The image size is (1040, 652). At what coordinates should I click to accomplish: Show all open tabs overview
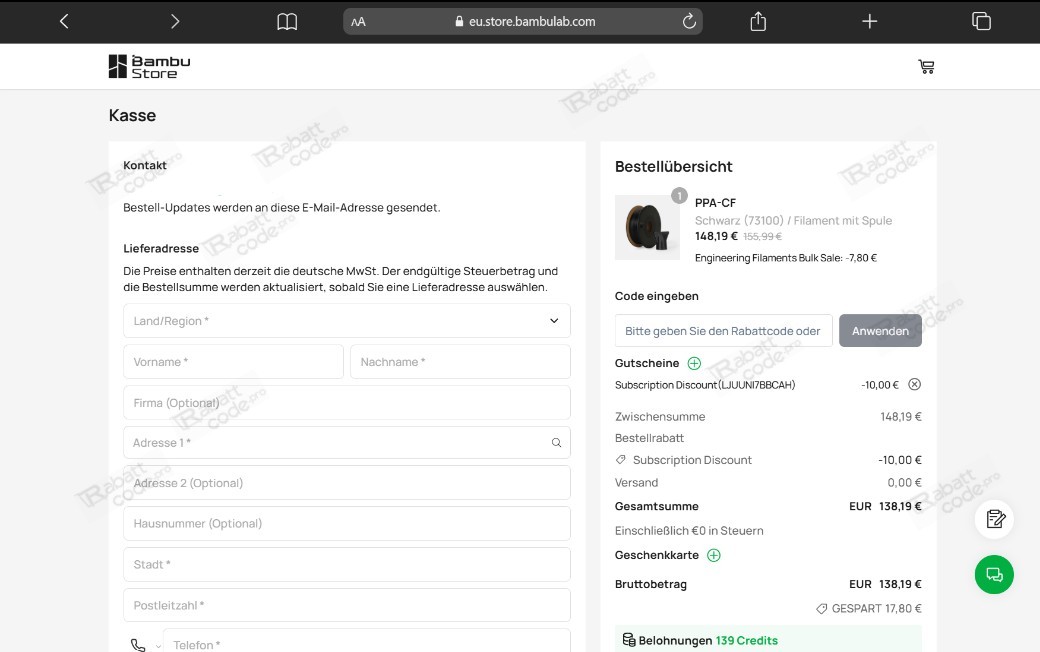click(x=981, y=21)
